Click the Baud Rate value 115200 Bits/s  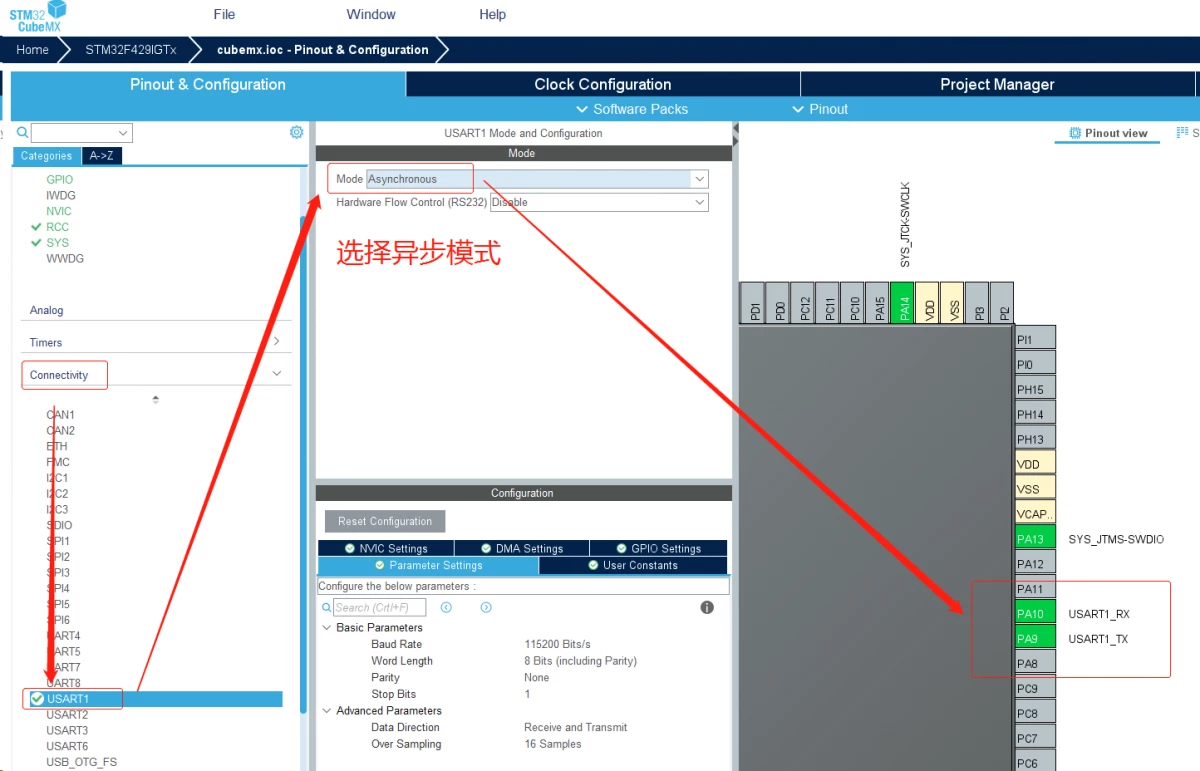(x=557, y=644)
